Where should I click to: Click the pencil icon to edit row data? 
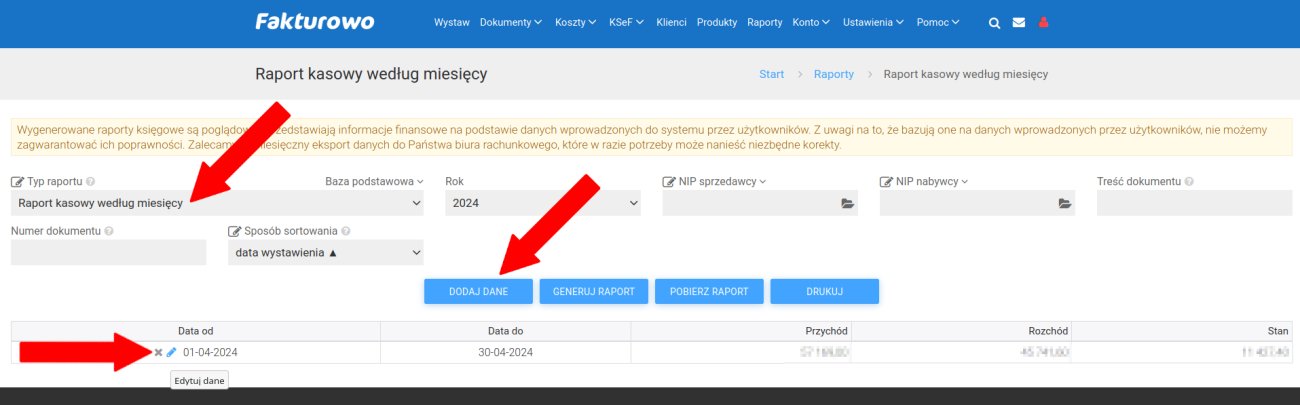pyautogui.click(x=171, y=352)
